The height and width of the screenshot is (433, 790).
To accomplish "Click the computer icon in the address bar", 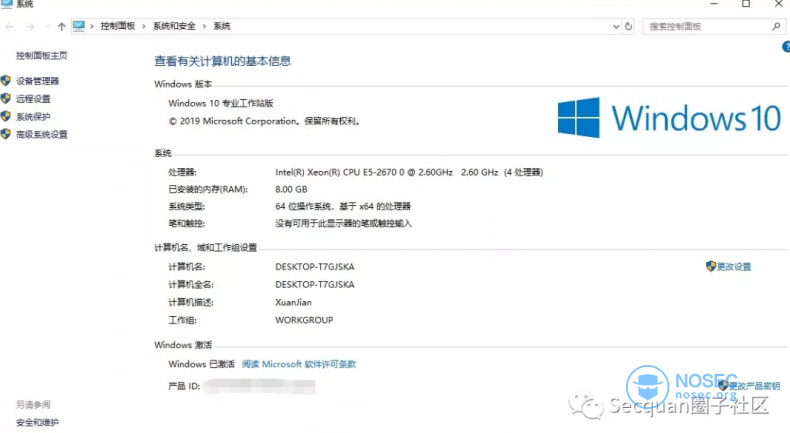I will click(79, 26).
